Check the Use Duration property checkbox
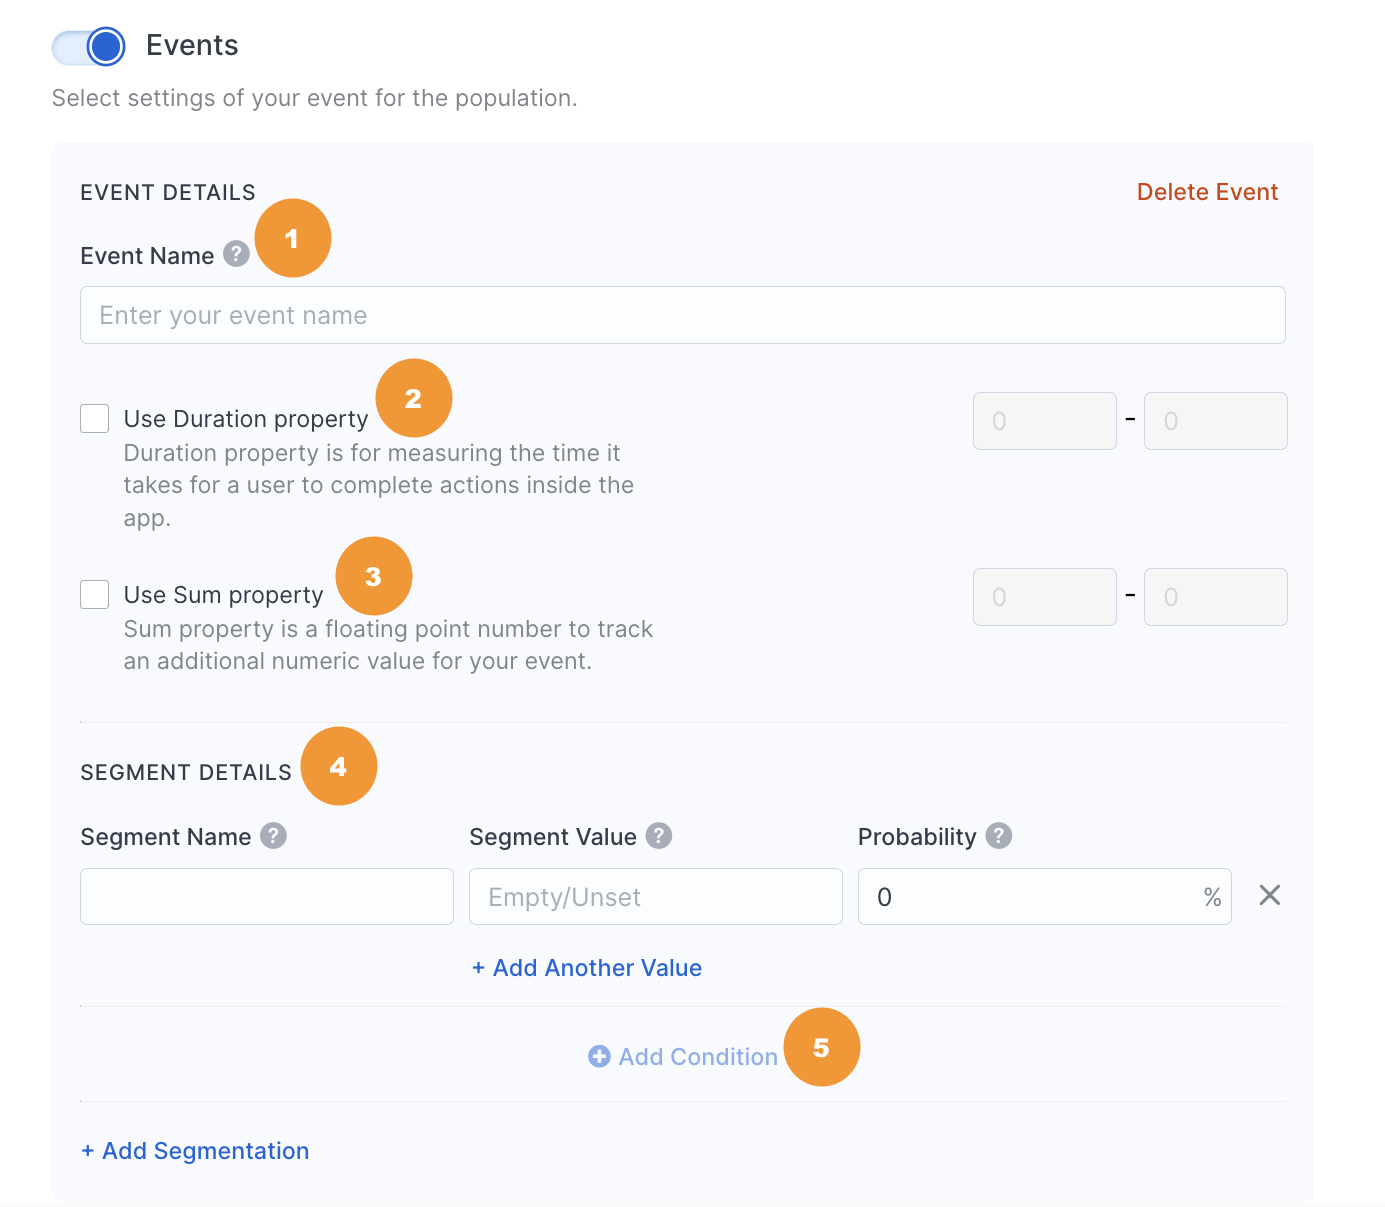 click(95, 418)
